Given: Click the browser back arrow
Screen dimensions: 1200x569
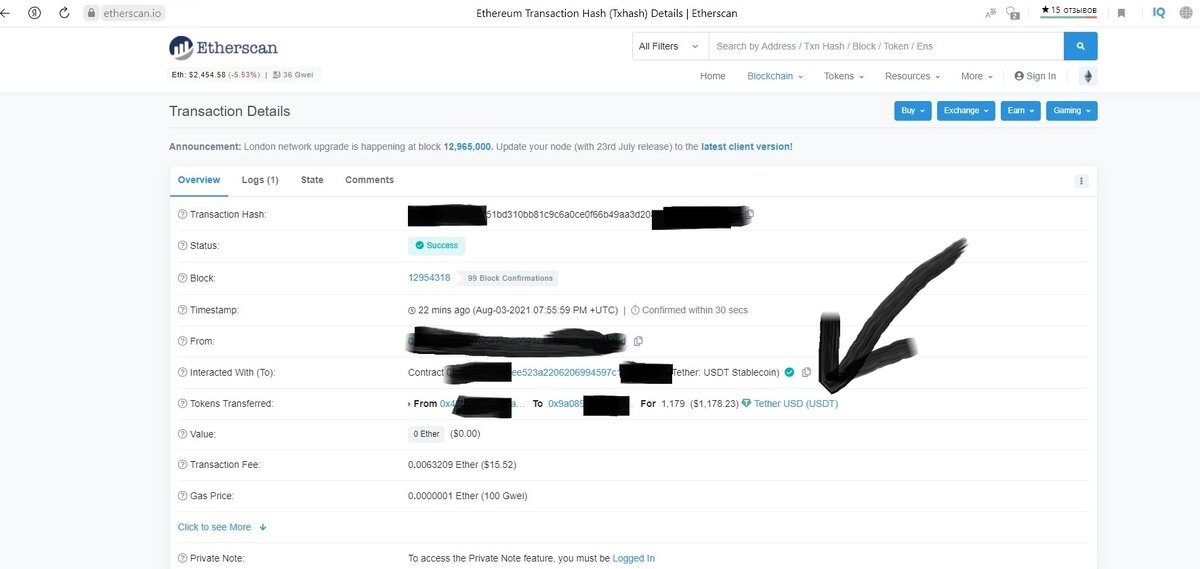Looking at the screenshot, I should click(5, 13).
